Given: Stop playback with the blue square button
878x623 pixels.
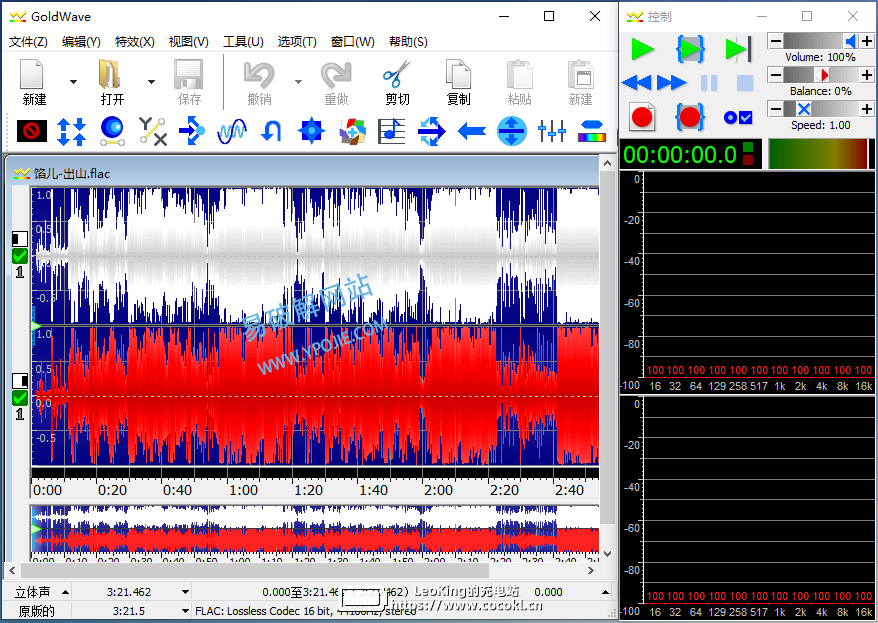Looking at the screenshot, I should click(x=745, y=83).
